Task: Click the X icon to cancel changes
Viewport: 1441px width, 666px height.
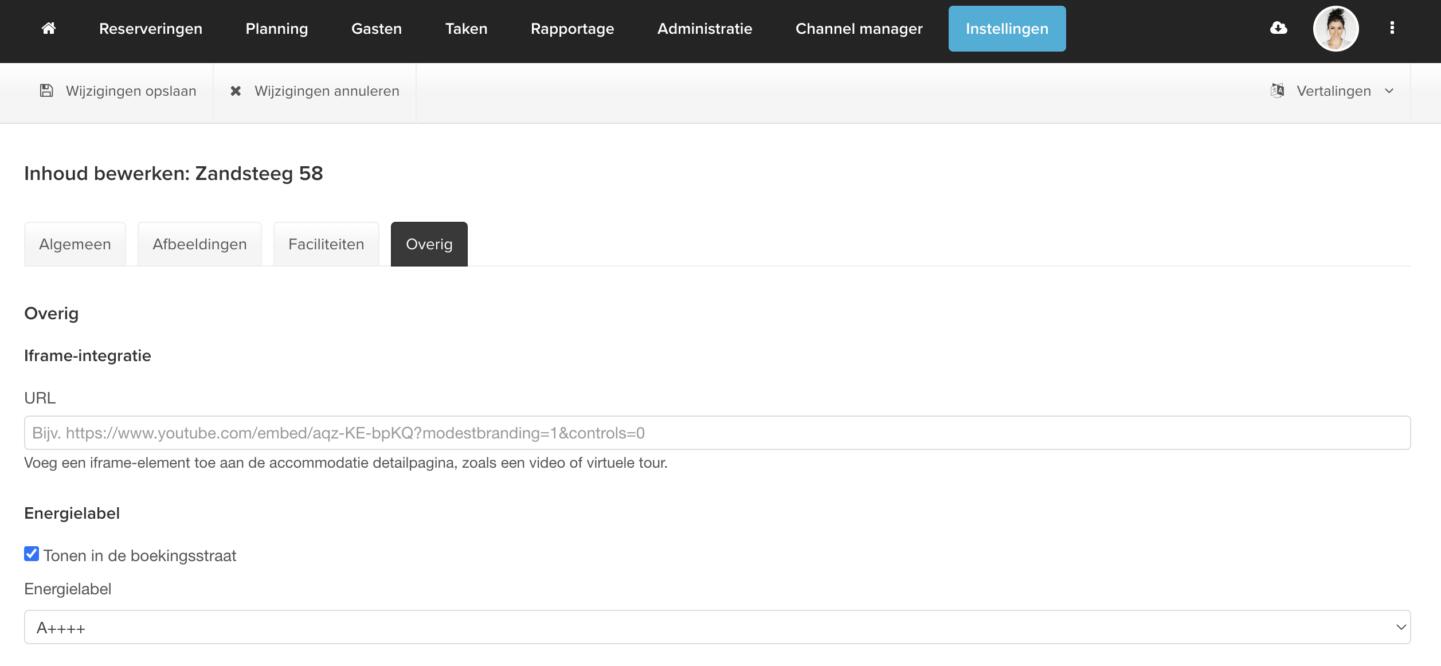Action: 236,91
